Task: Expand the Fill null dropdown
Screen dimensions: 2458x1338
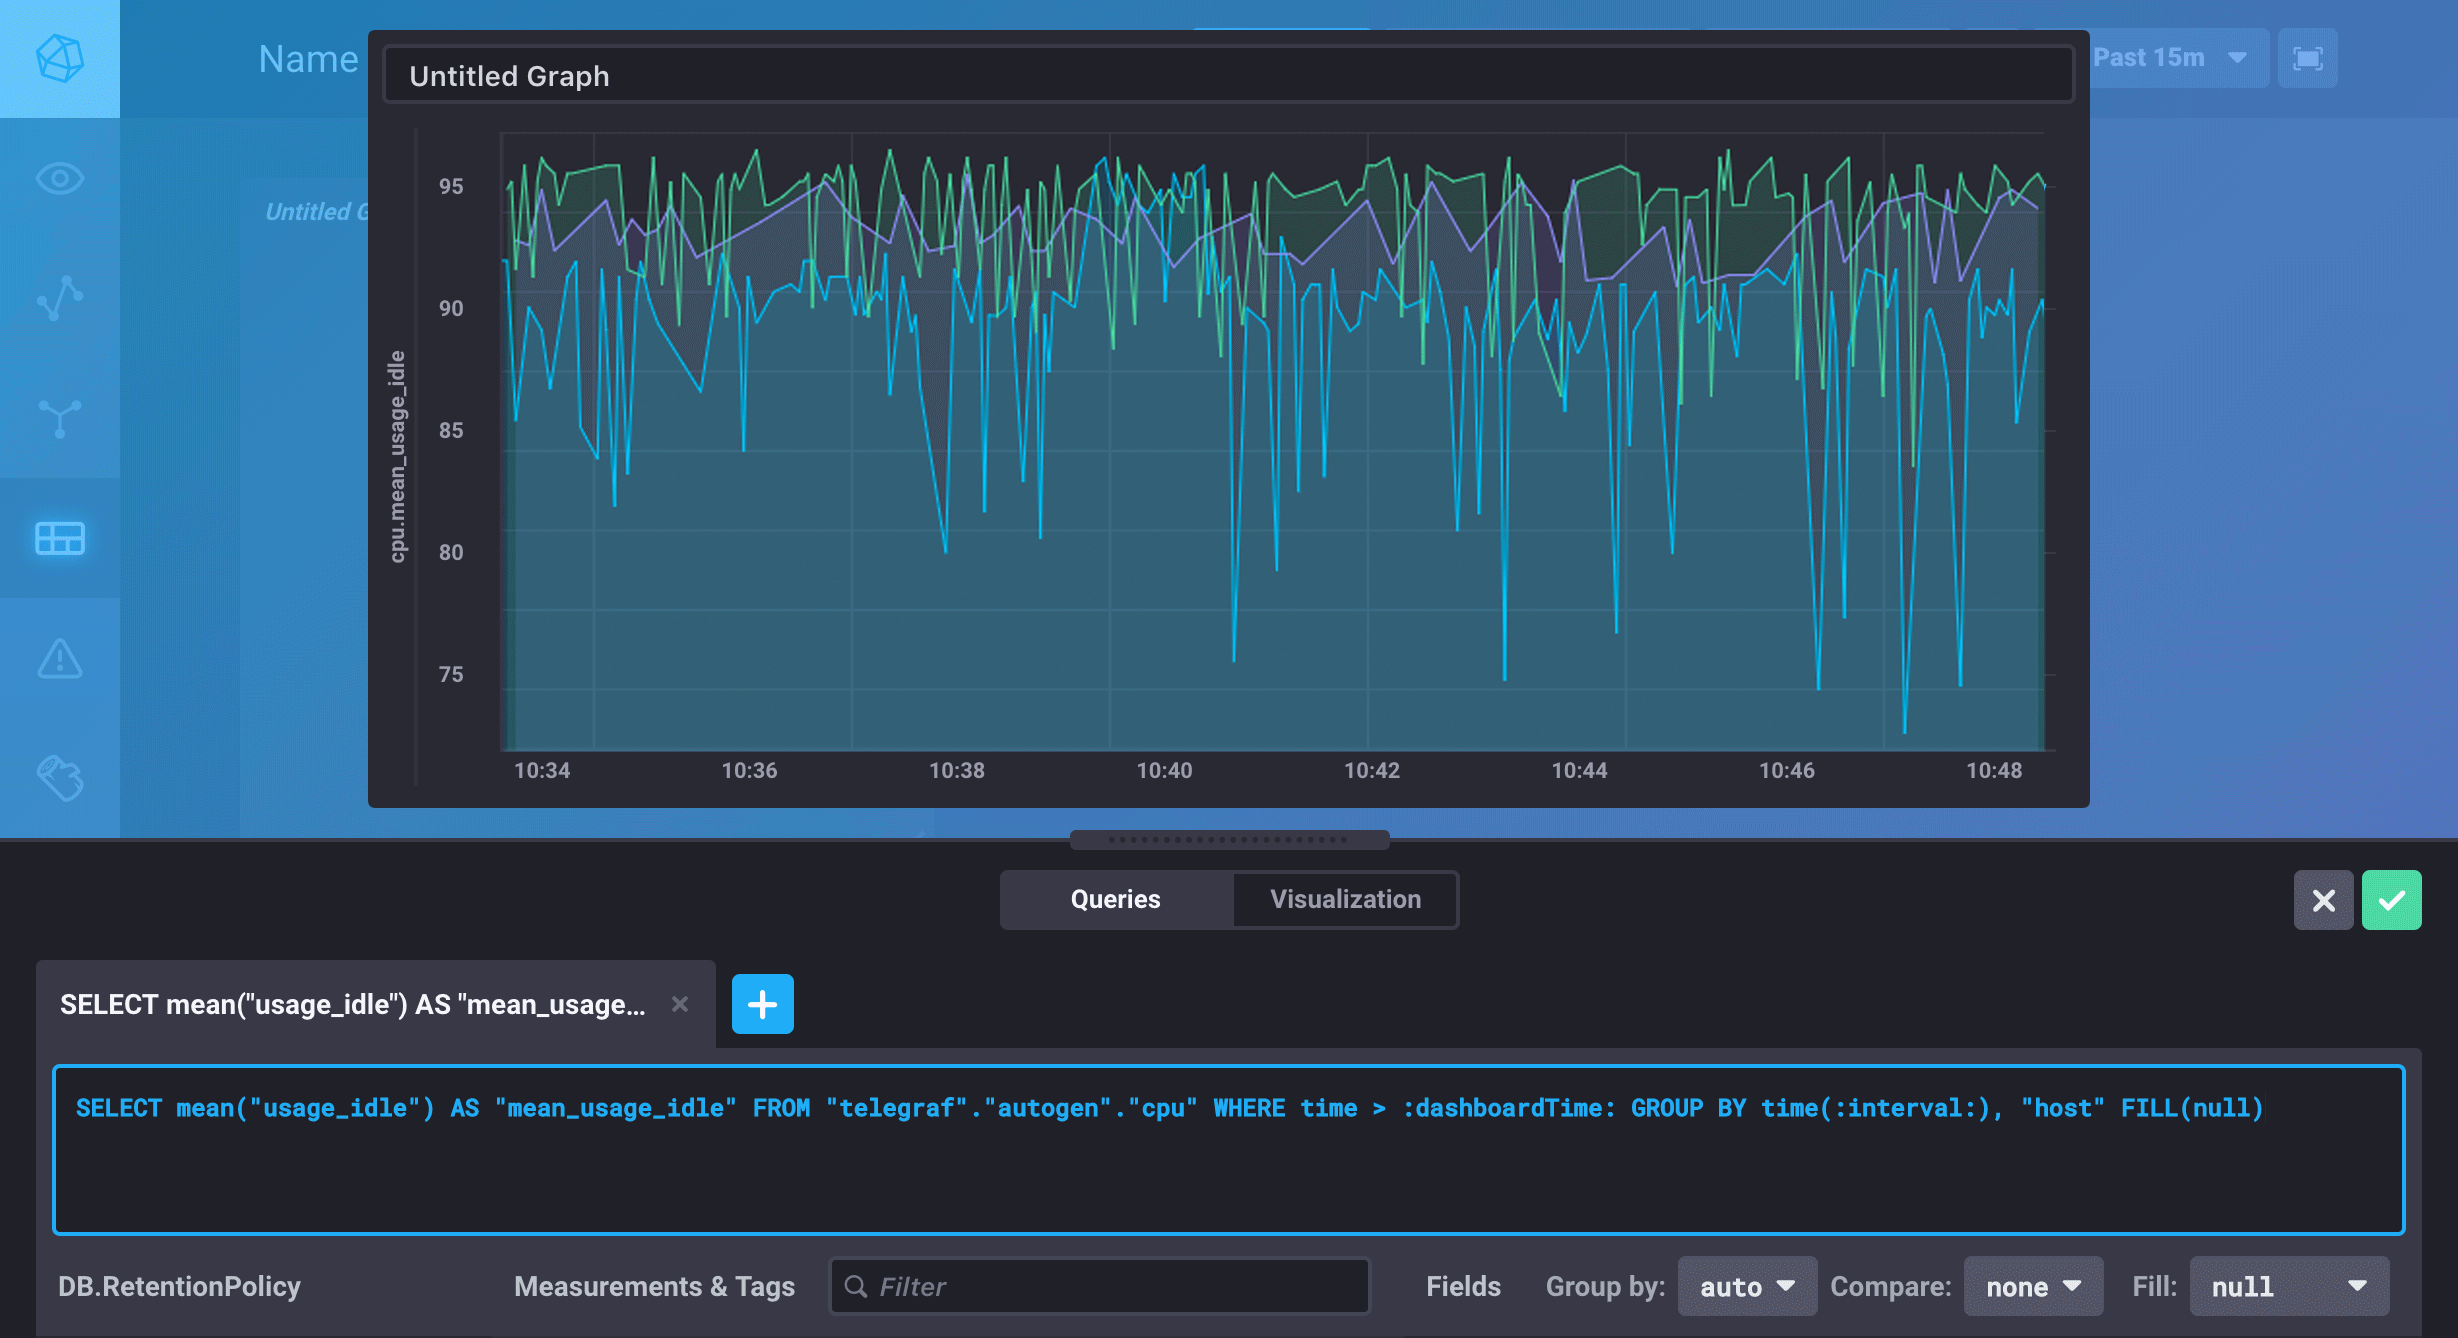Action: (x=2288, y=1286)
